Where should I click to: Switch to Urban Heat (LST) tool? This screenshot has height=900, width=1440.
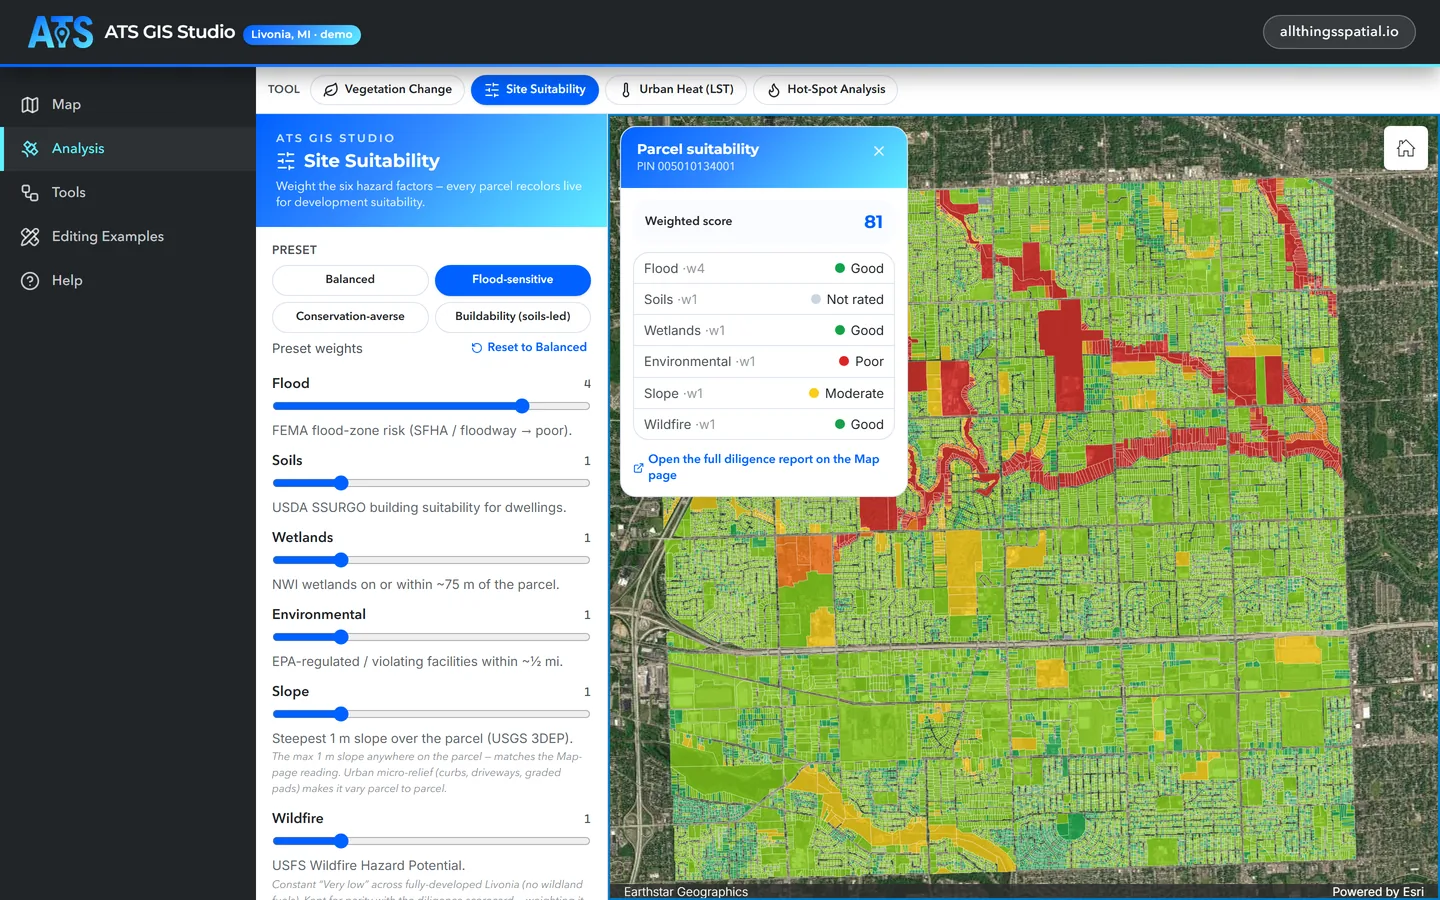676,90
